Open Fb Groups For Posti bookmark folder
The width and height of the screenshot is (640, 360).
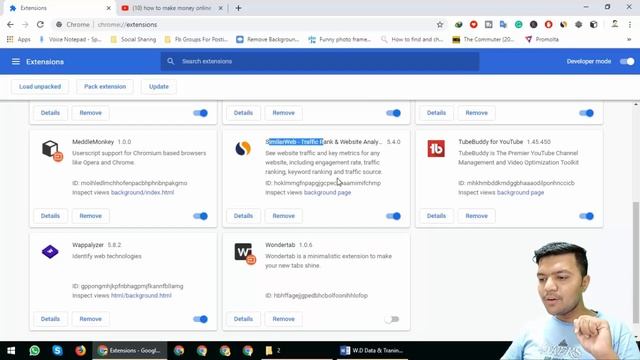(196, 39)
